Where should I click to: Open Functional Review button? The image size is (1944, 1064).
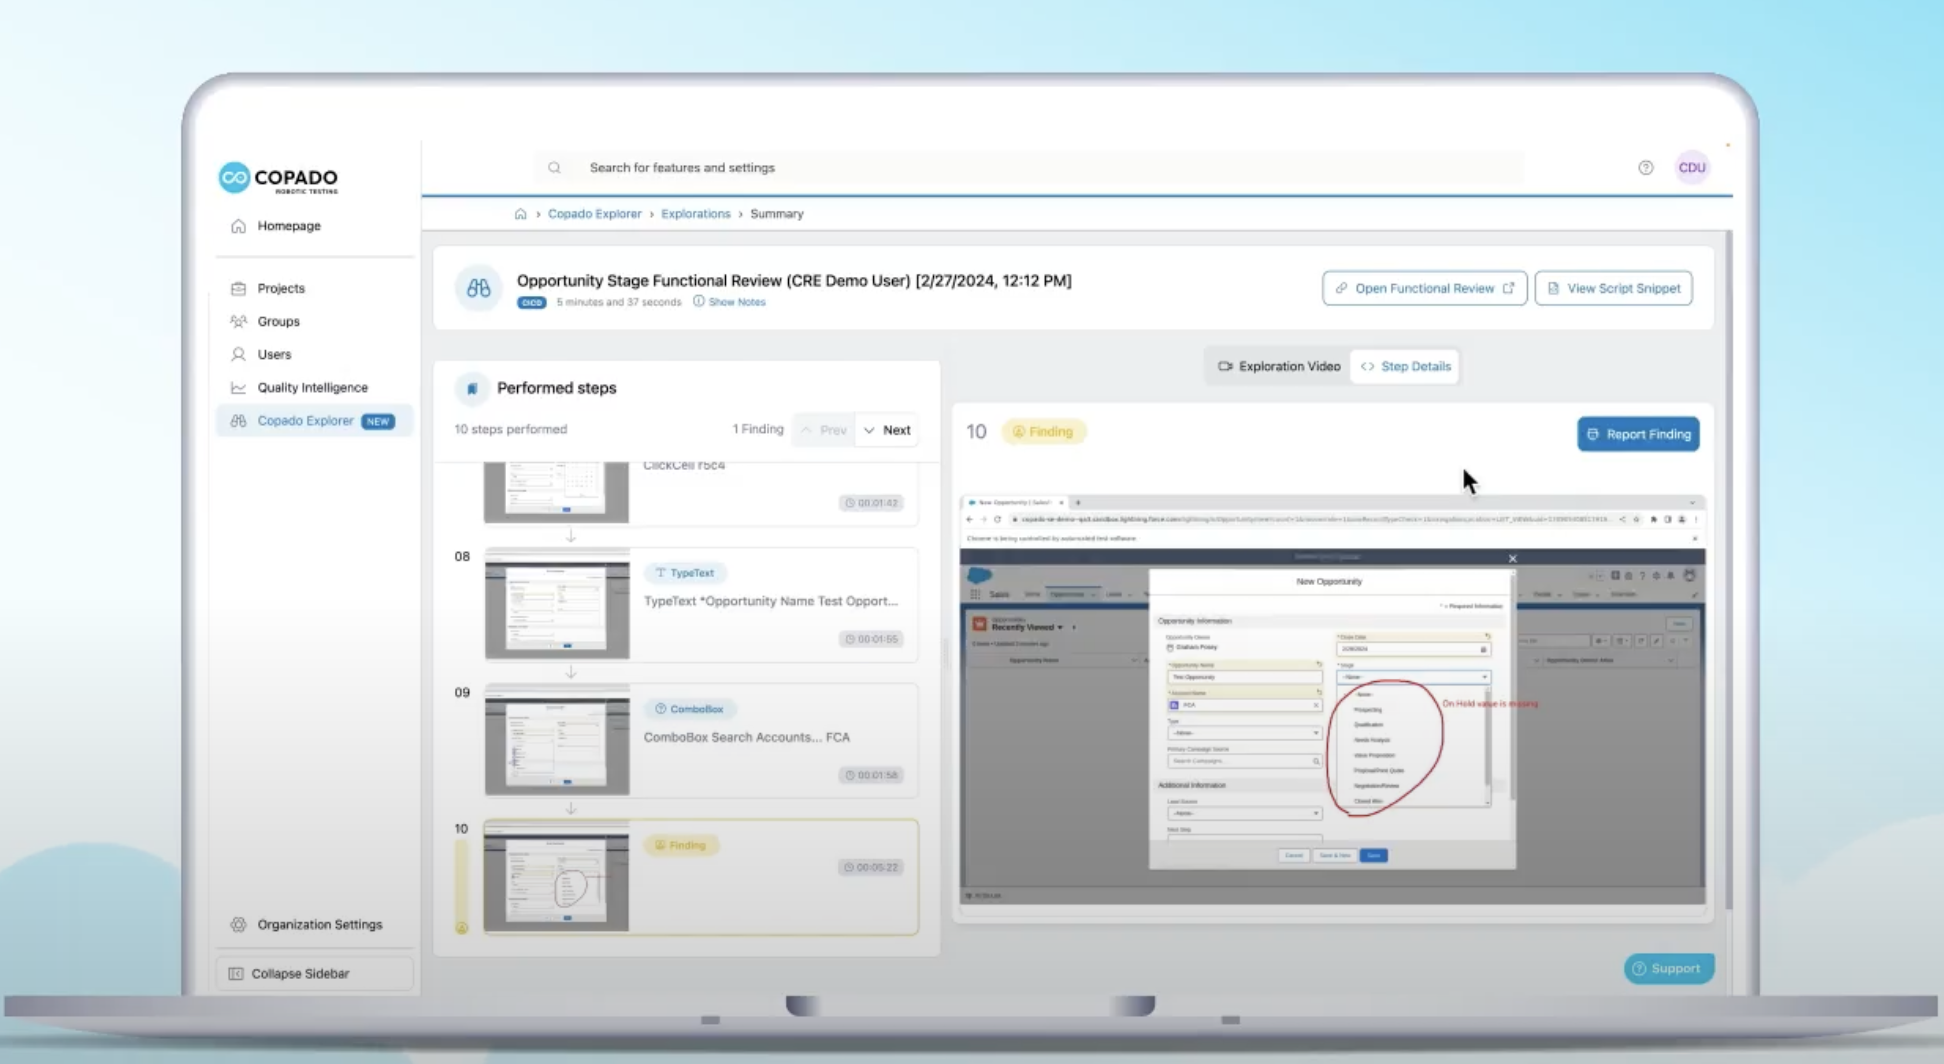pyautogui.click(x=1424, y=288)
